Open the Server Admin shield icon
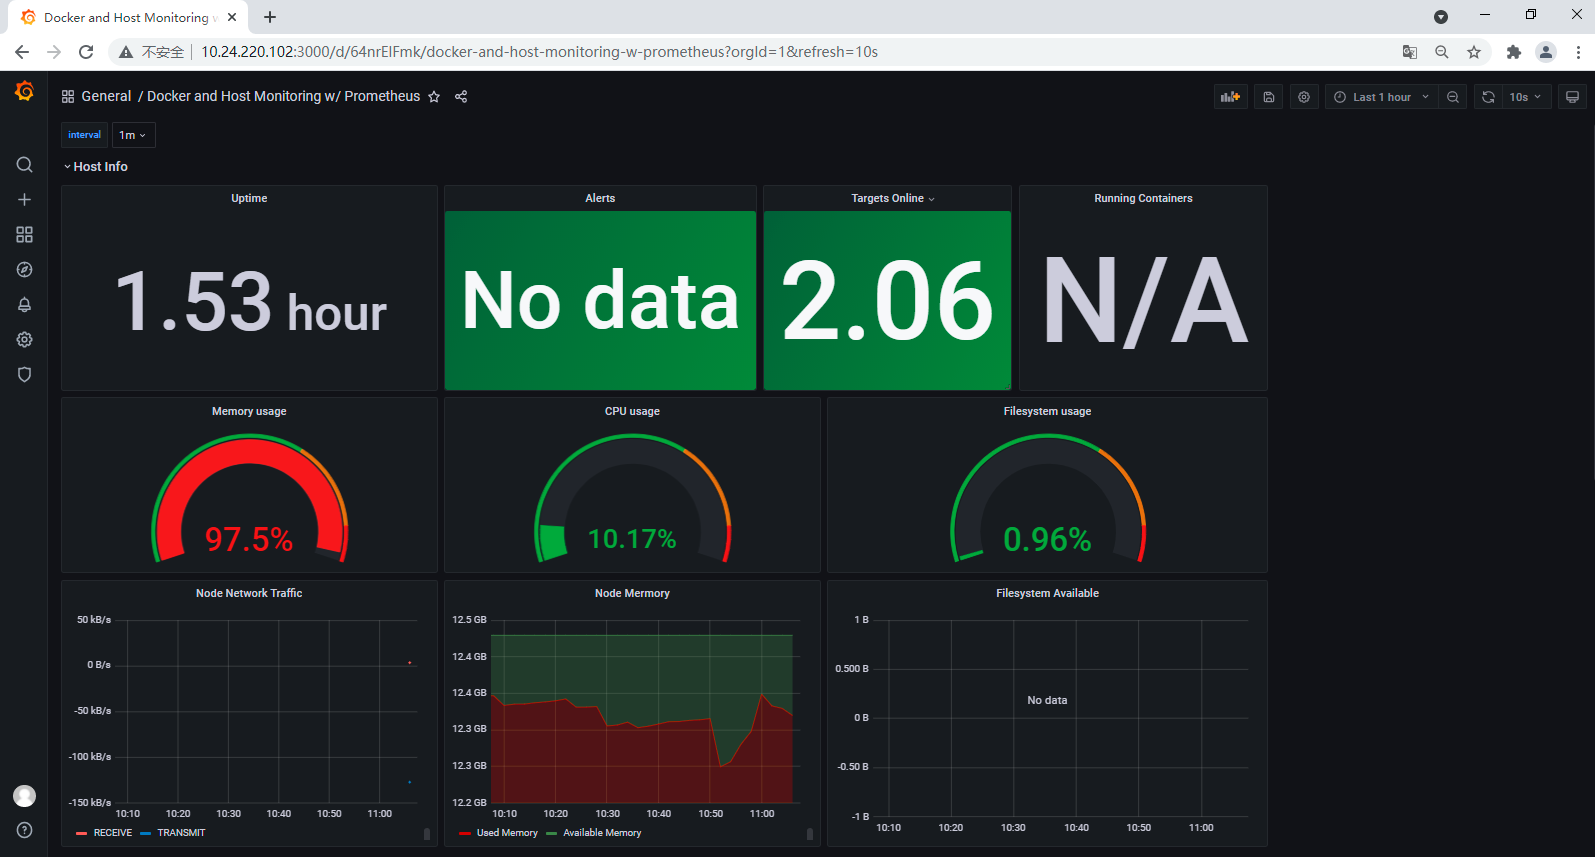 24,375
